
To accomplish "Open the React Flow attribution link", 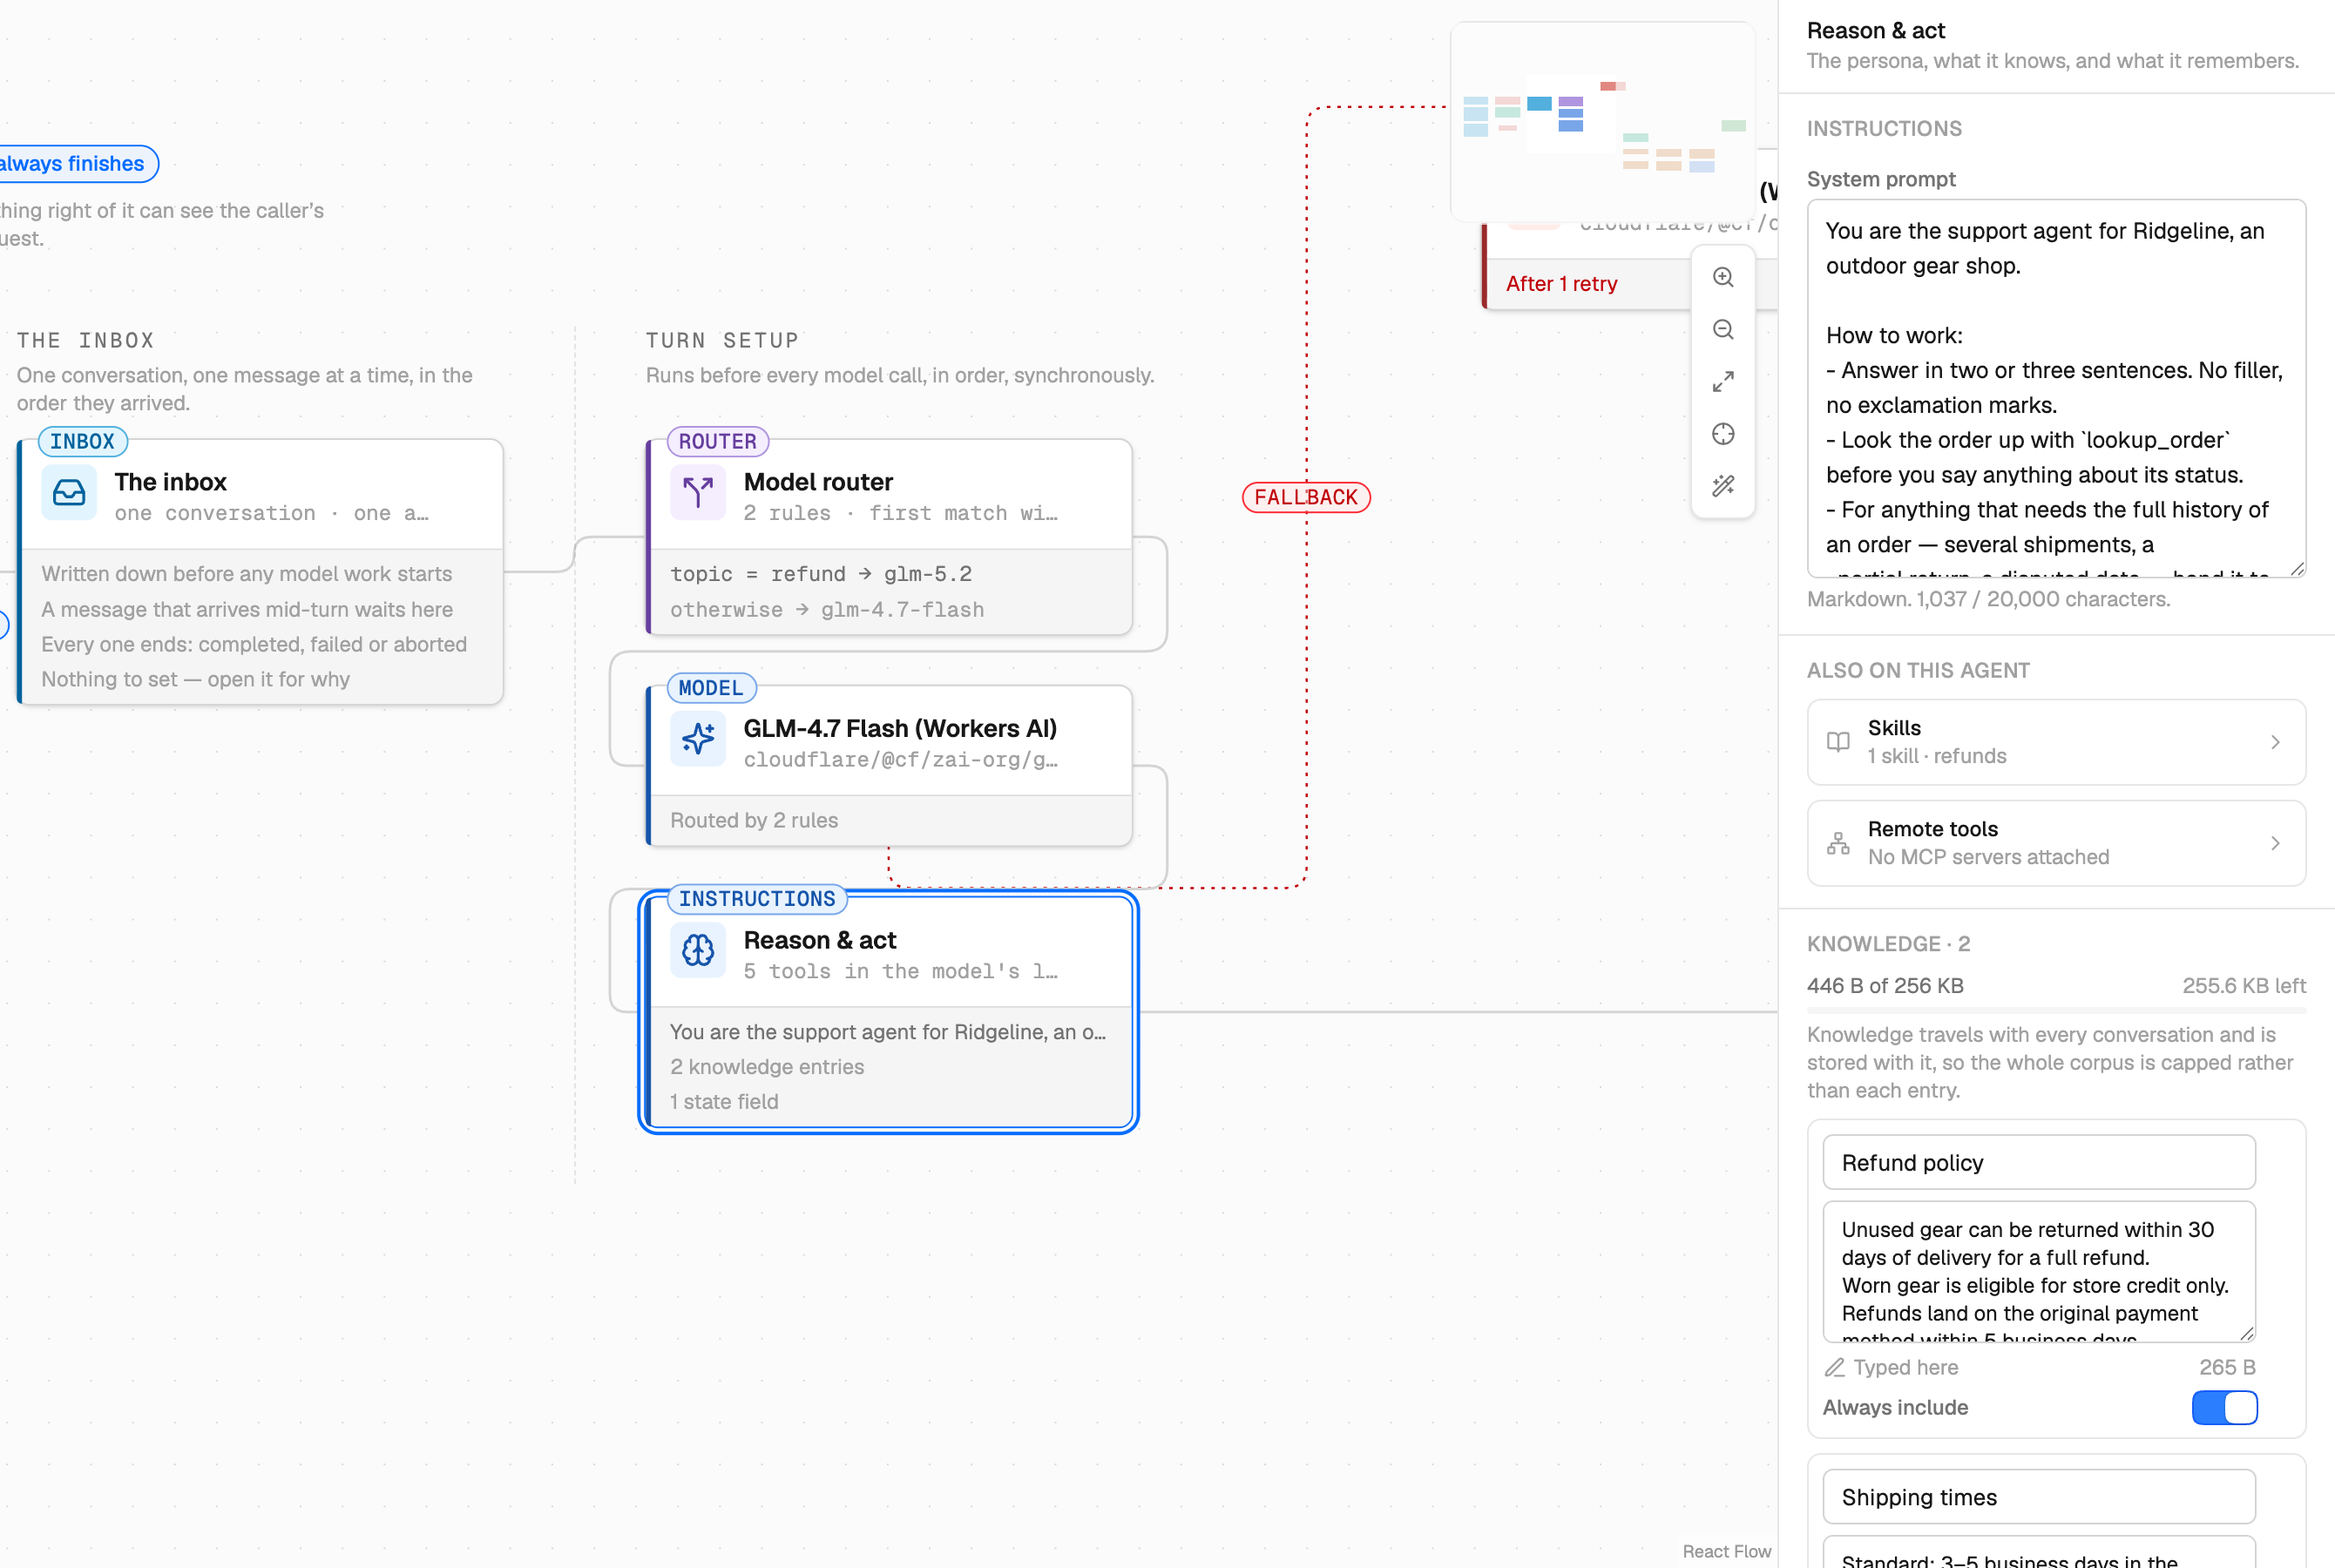I will tap(1726, 1551).
